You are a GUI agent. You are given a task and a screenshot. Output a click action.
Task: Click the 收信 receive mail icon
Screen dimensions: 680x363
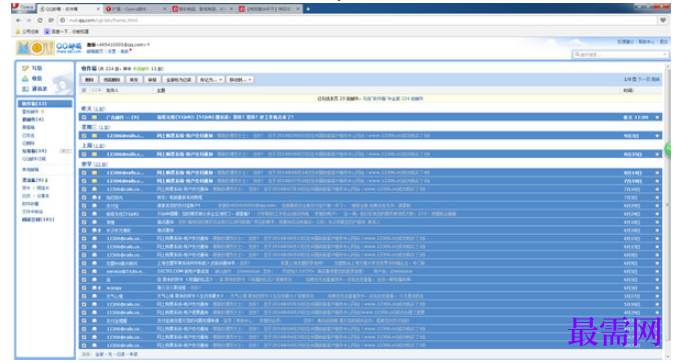click(25, 78)
